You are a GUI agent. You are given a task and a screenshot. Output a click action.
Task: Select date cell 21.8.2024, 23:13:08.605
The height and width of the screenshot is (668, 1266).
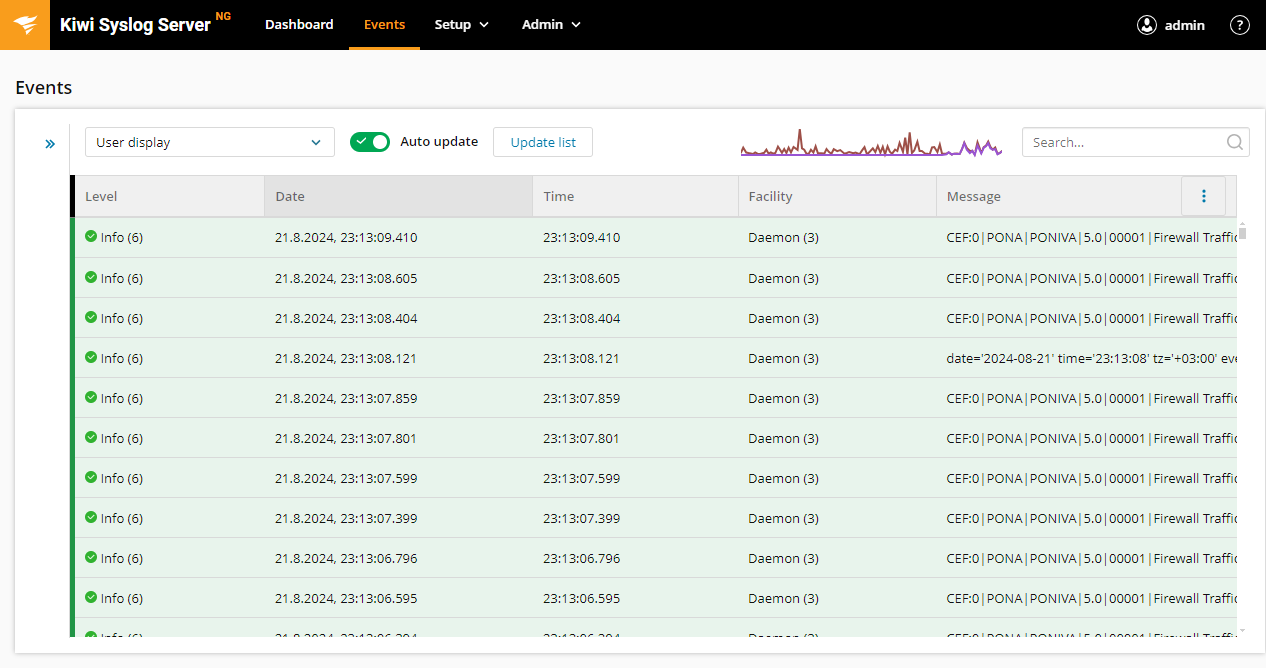click(346, 278)
